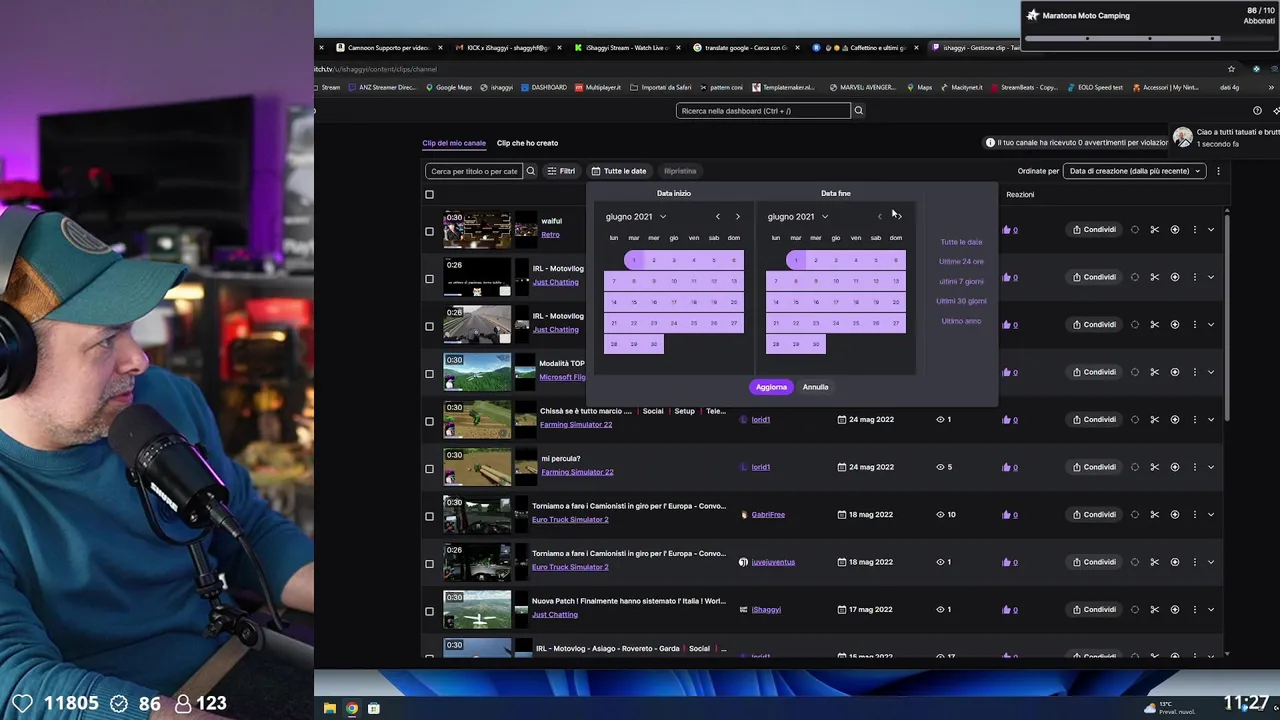
Task: Select the waifu clip checkbox
Action: tap(429, 231)
